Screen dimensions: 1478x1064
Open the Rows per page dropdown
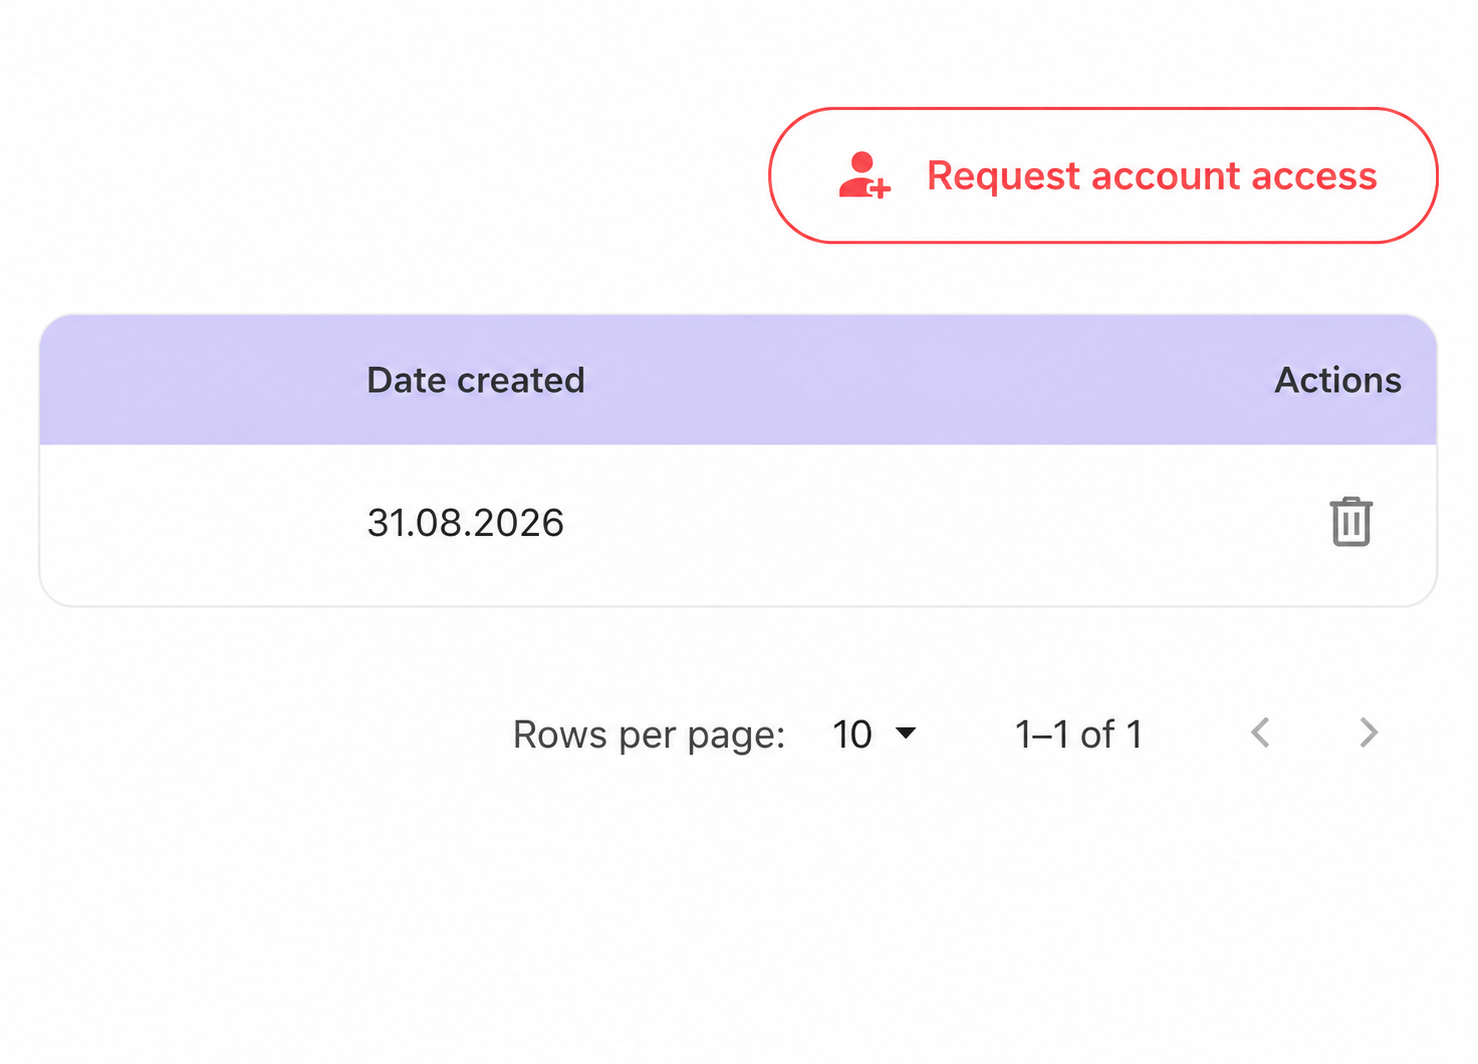tap(874, 734)
